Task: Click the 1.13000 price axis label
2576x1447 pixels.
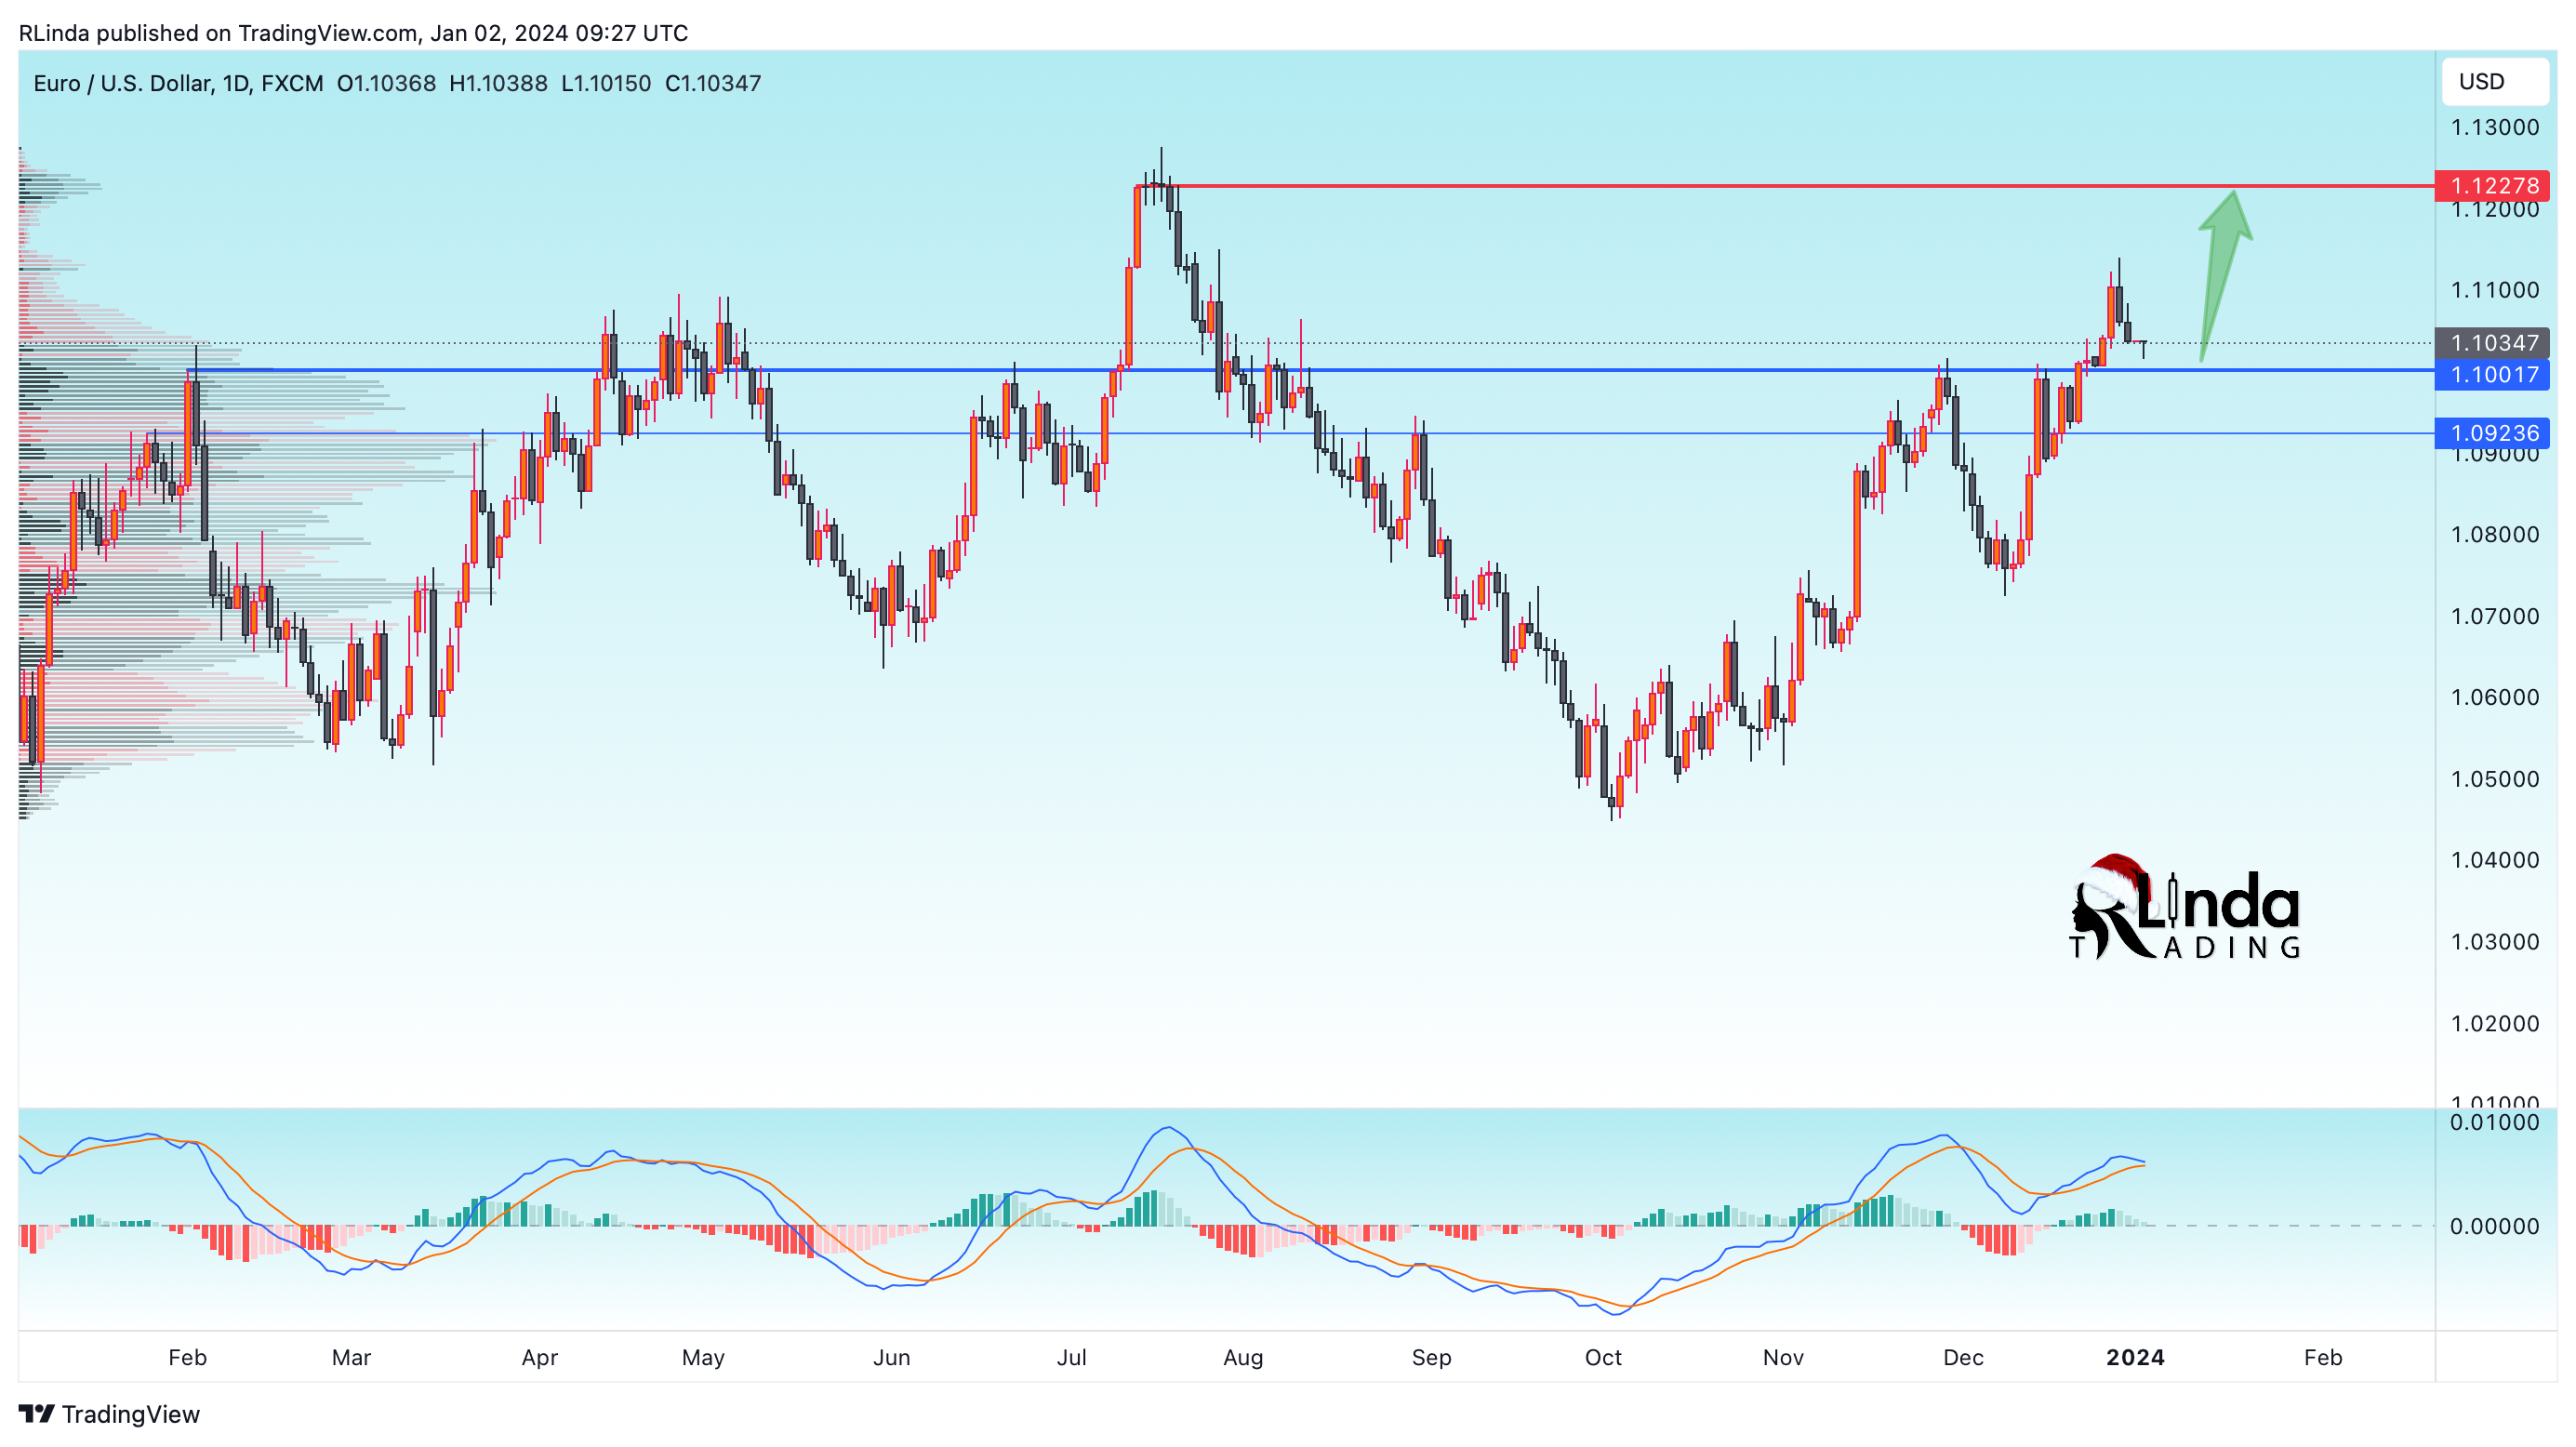Action: (2494, 127)
